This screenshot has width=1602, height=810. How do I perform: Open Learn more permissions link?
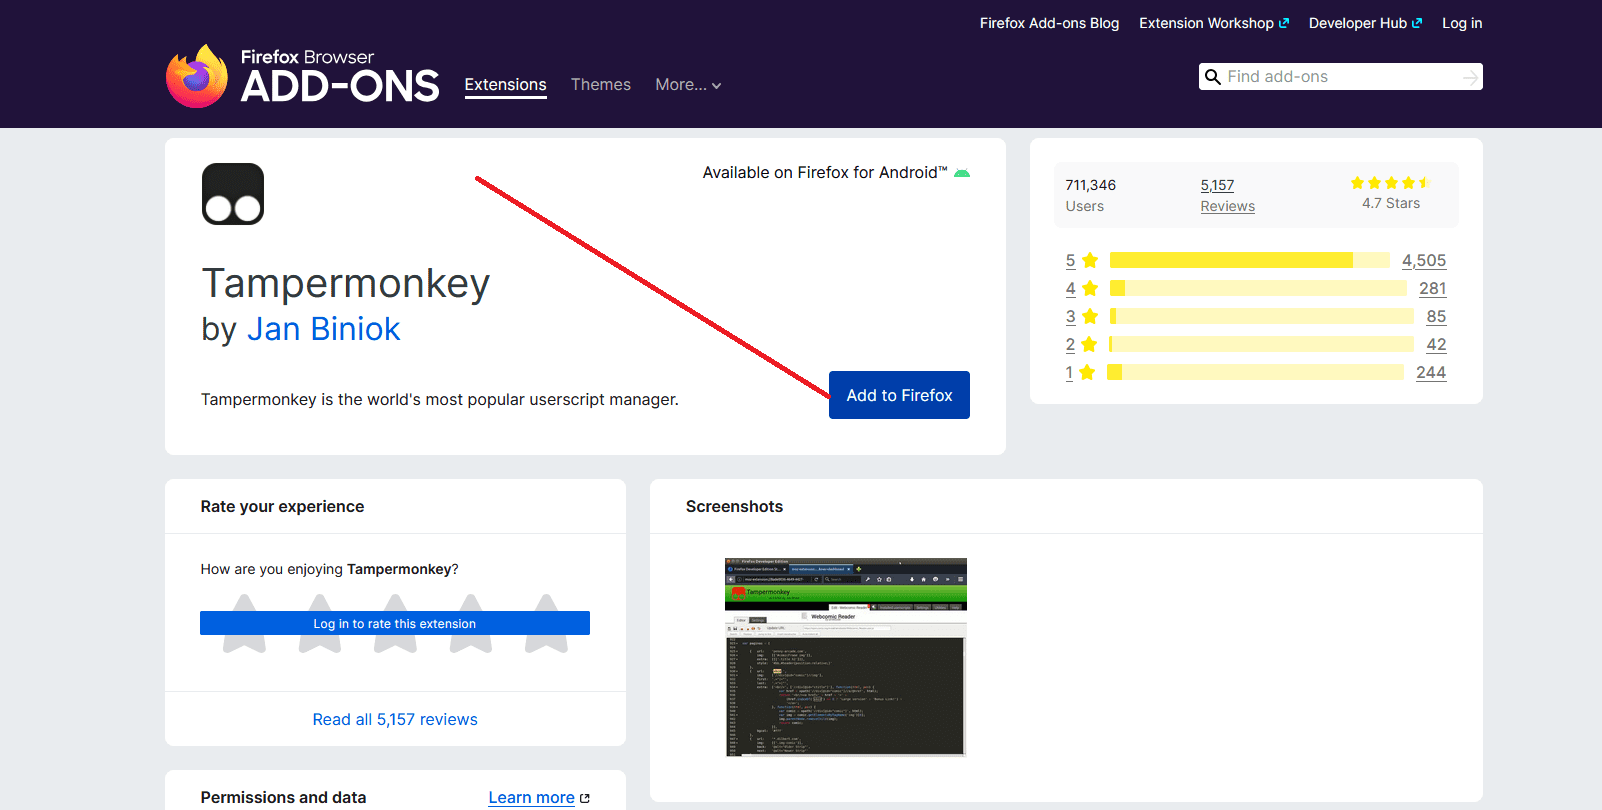tap(531, 797)
